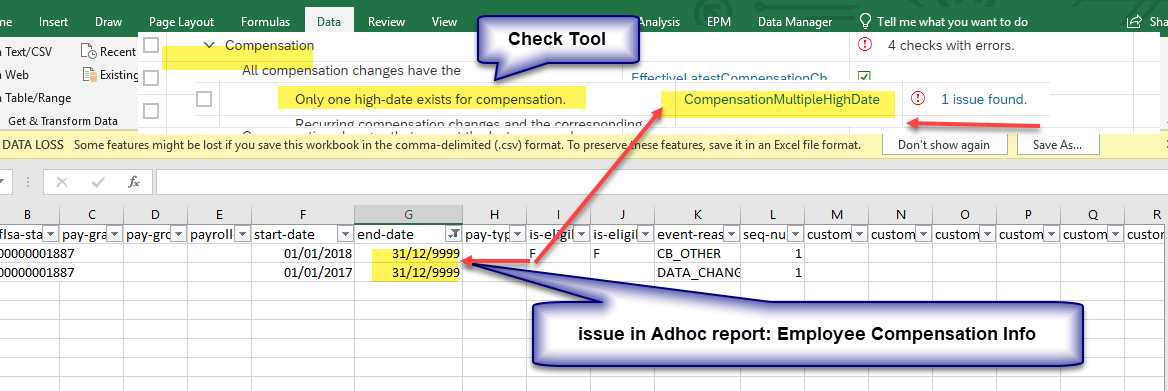Open the Analysis tab

658,22
